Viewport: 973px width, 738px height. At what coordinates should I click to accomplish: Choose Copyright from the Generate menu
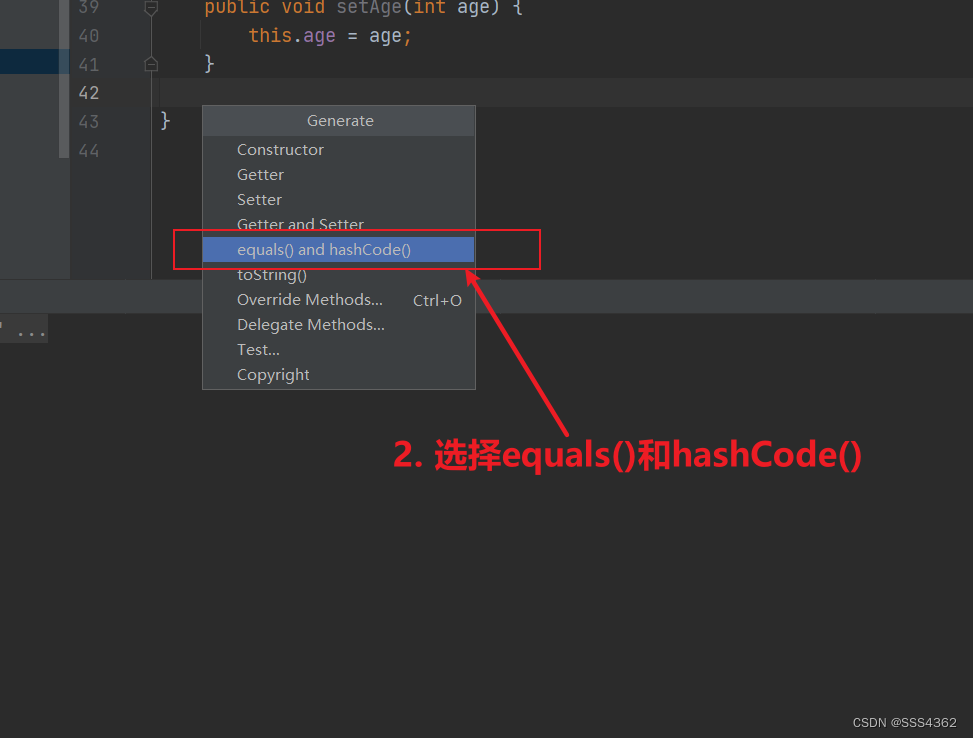(339, 374)
